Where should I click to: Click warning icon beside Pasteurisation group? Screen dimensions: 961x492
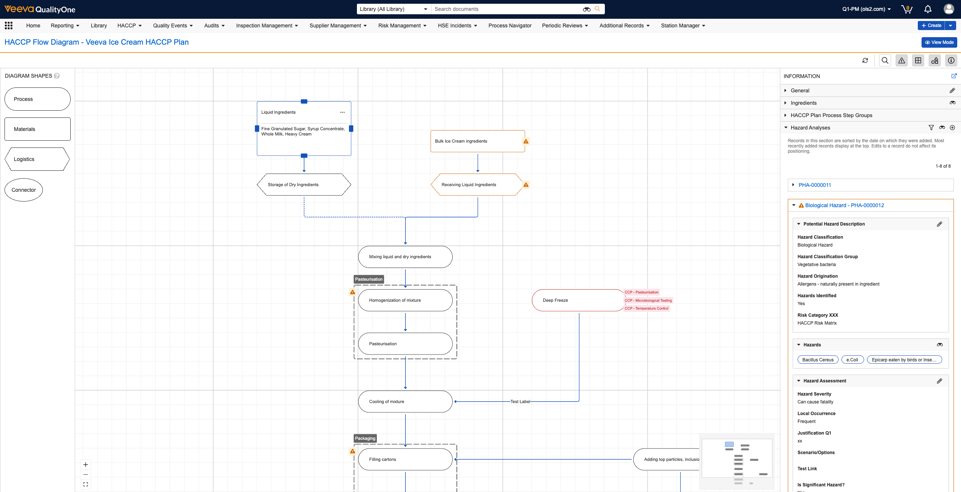pyautogui.click(x=352, y=292)
